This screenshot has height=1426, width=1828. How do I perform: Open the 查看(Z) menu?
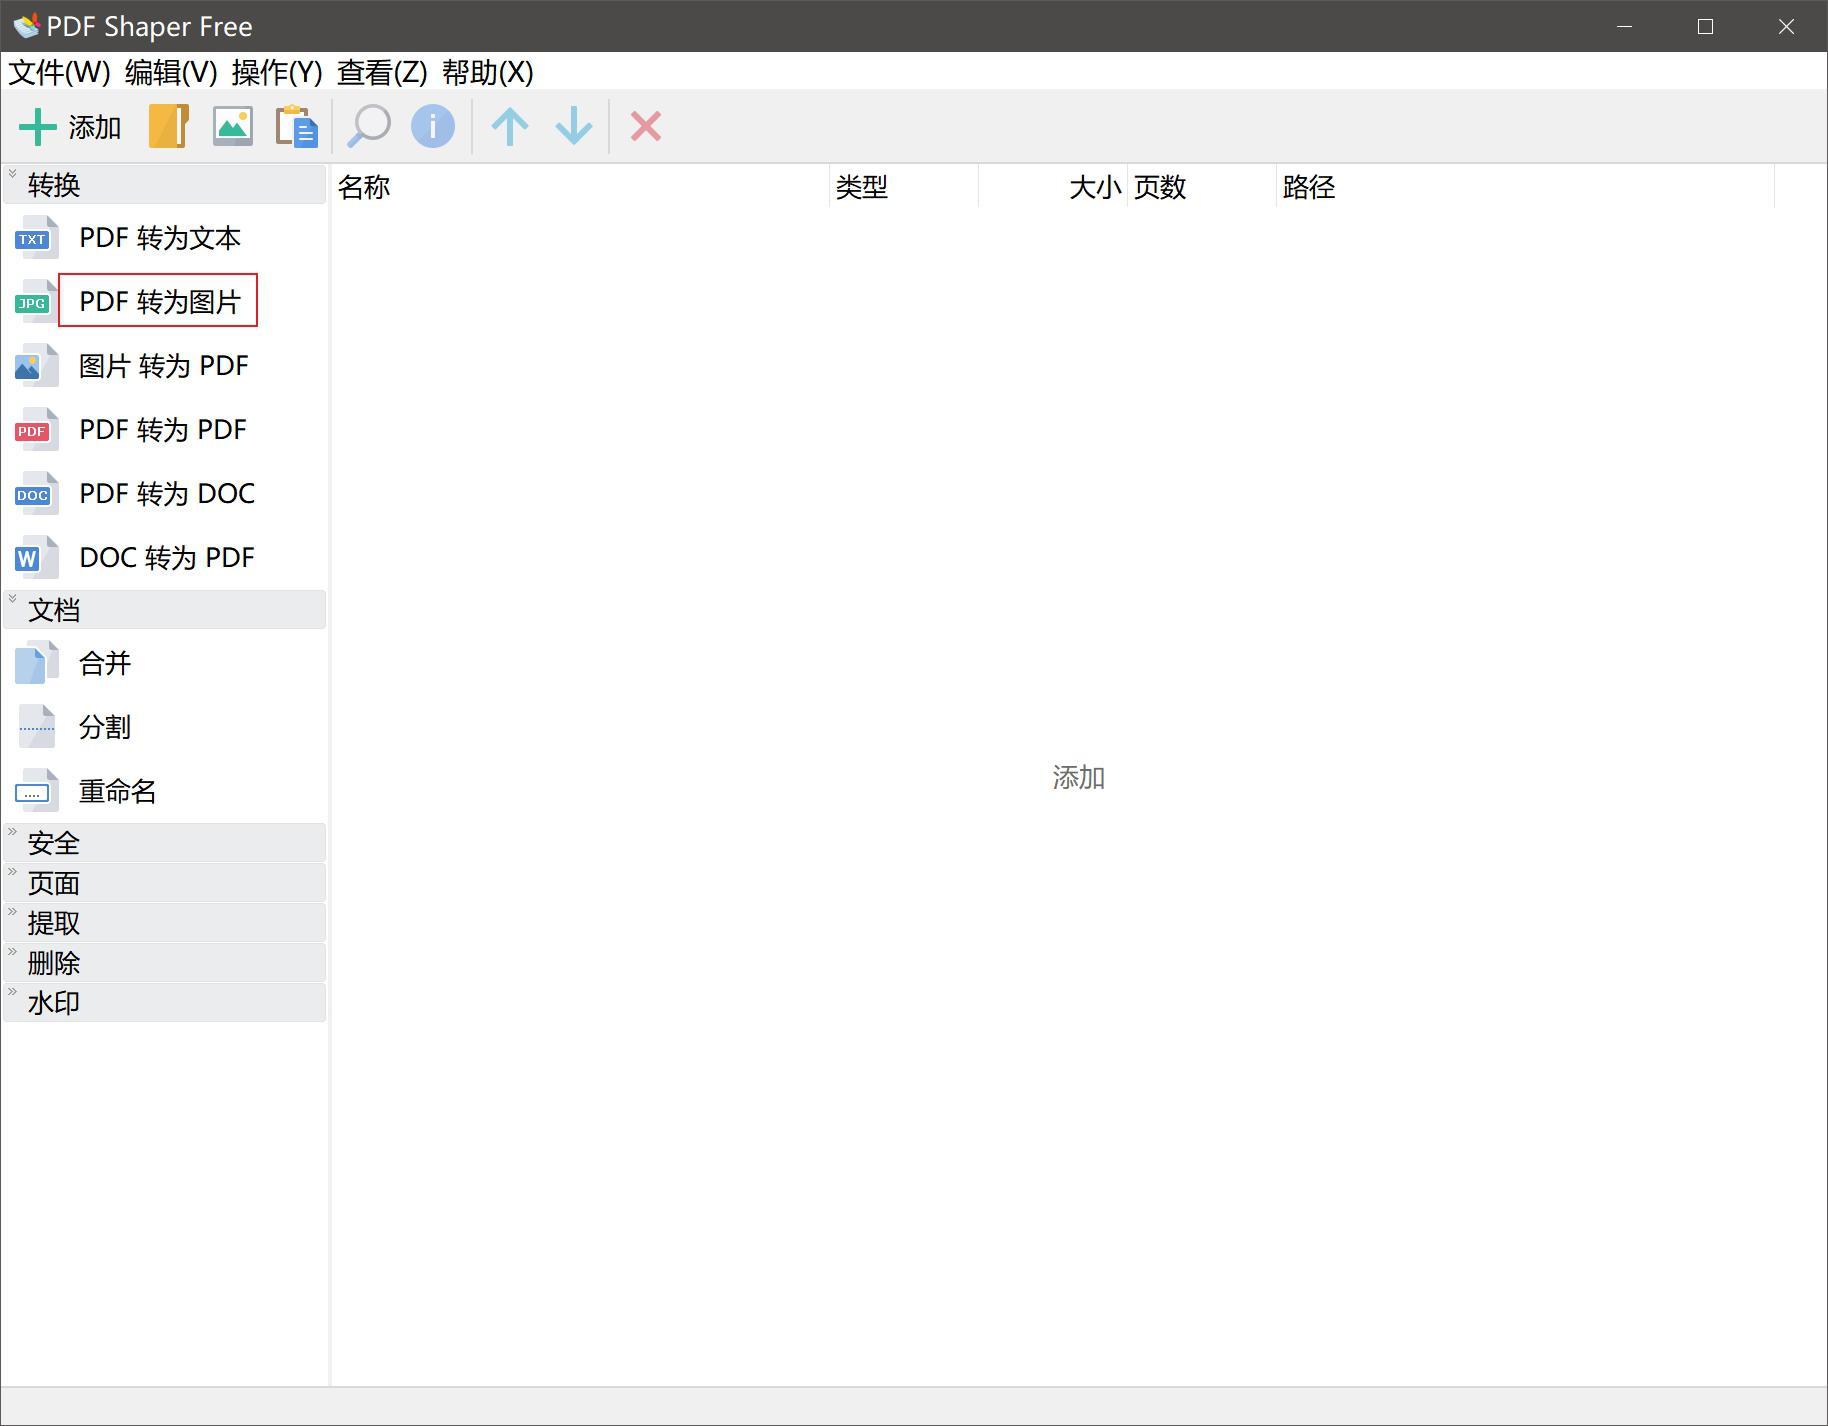(x=382, y=72)
